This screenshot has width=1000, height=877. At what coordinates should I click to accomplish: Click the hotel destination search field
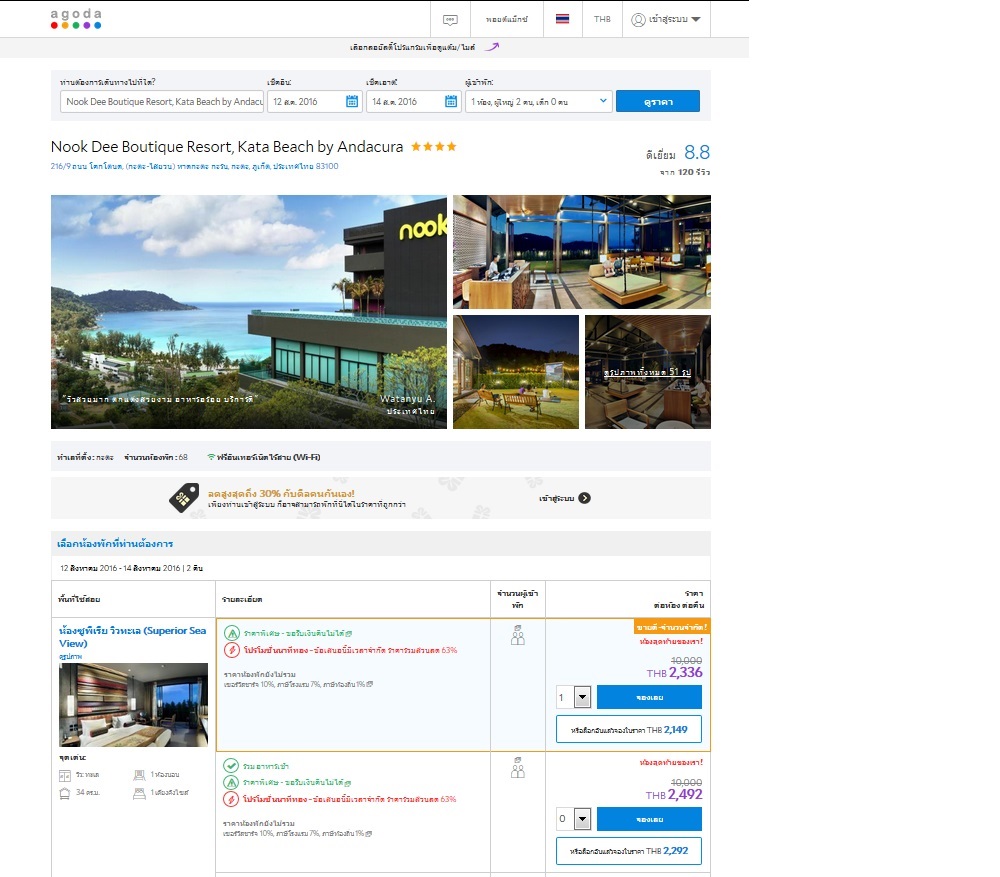click(162, 101)
